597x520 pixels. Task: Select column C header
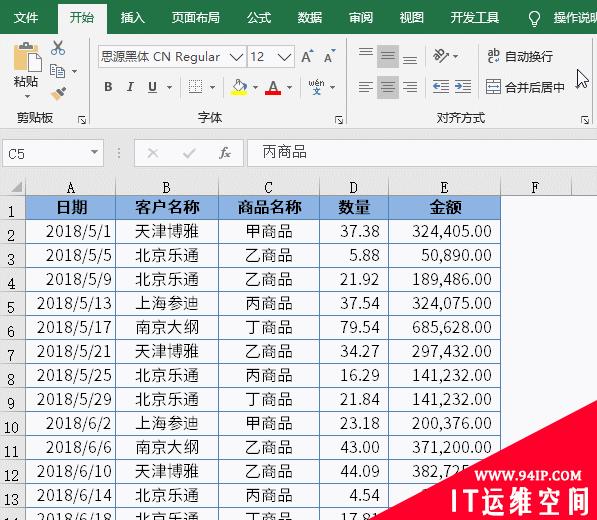coord(268,187)
